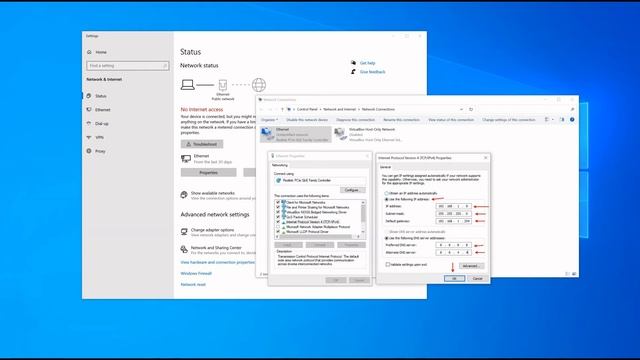
Task: Toggle QoS Packet Scheduler checkbox
Action: coord(278,217)
